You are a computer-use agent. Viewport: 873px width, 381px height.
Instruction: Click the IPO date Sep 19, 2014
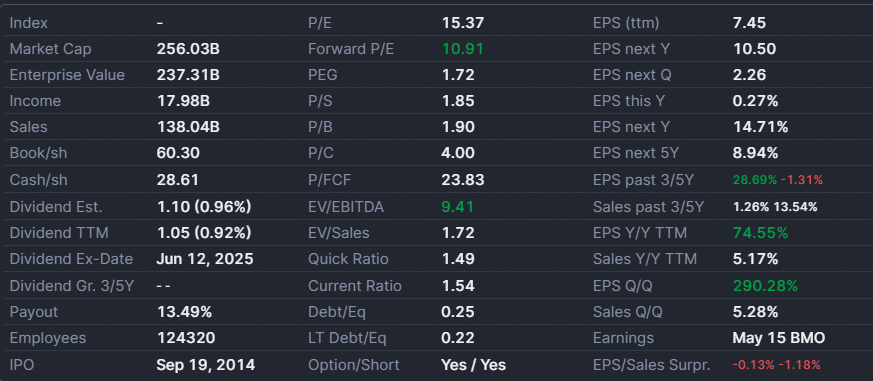click(x=205, y=365)
